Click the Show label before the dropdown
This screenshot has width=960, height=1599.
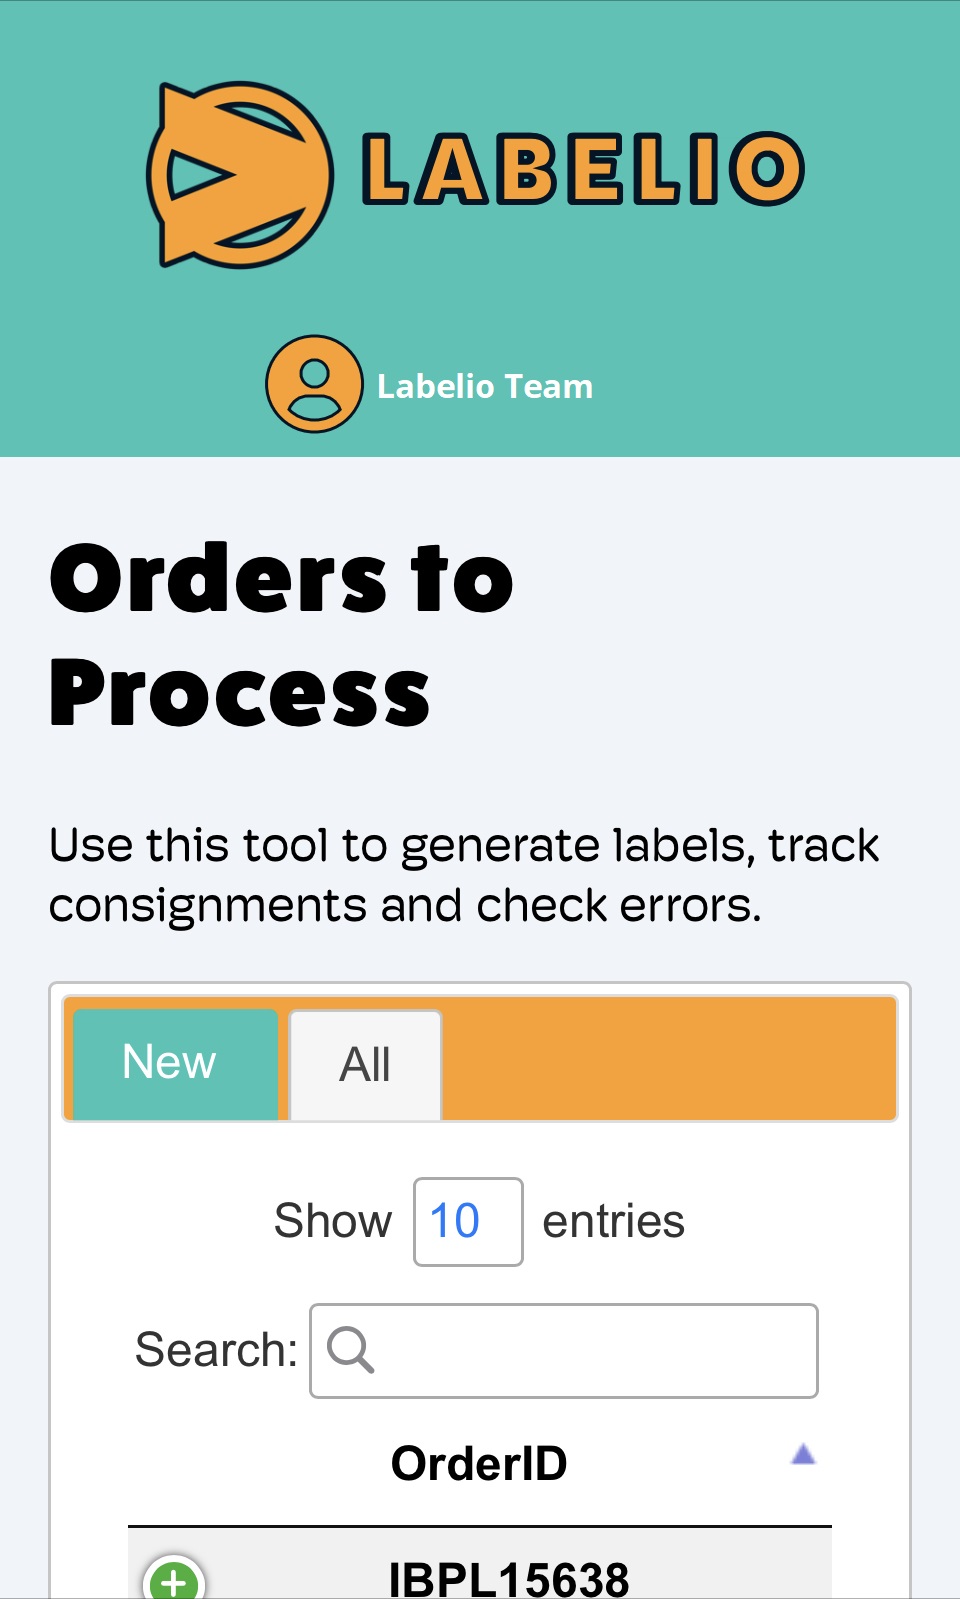point(333,1221)
